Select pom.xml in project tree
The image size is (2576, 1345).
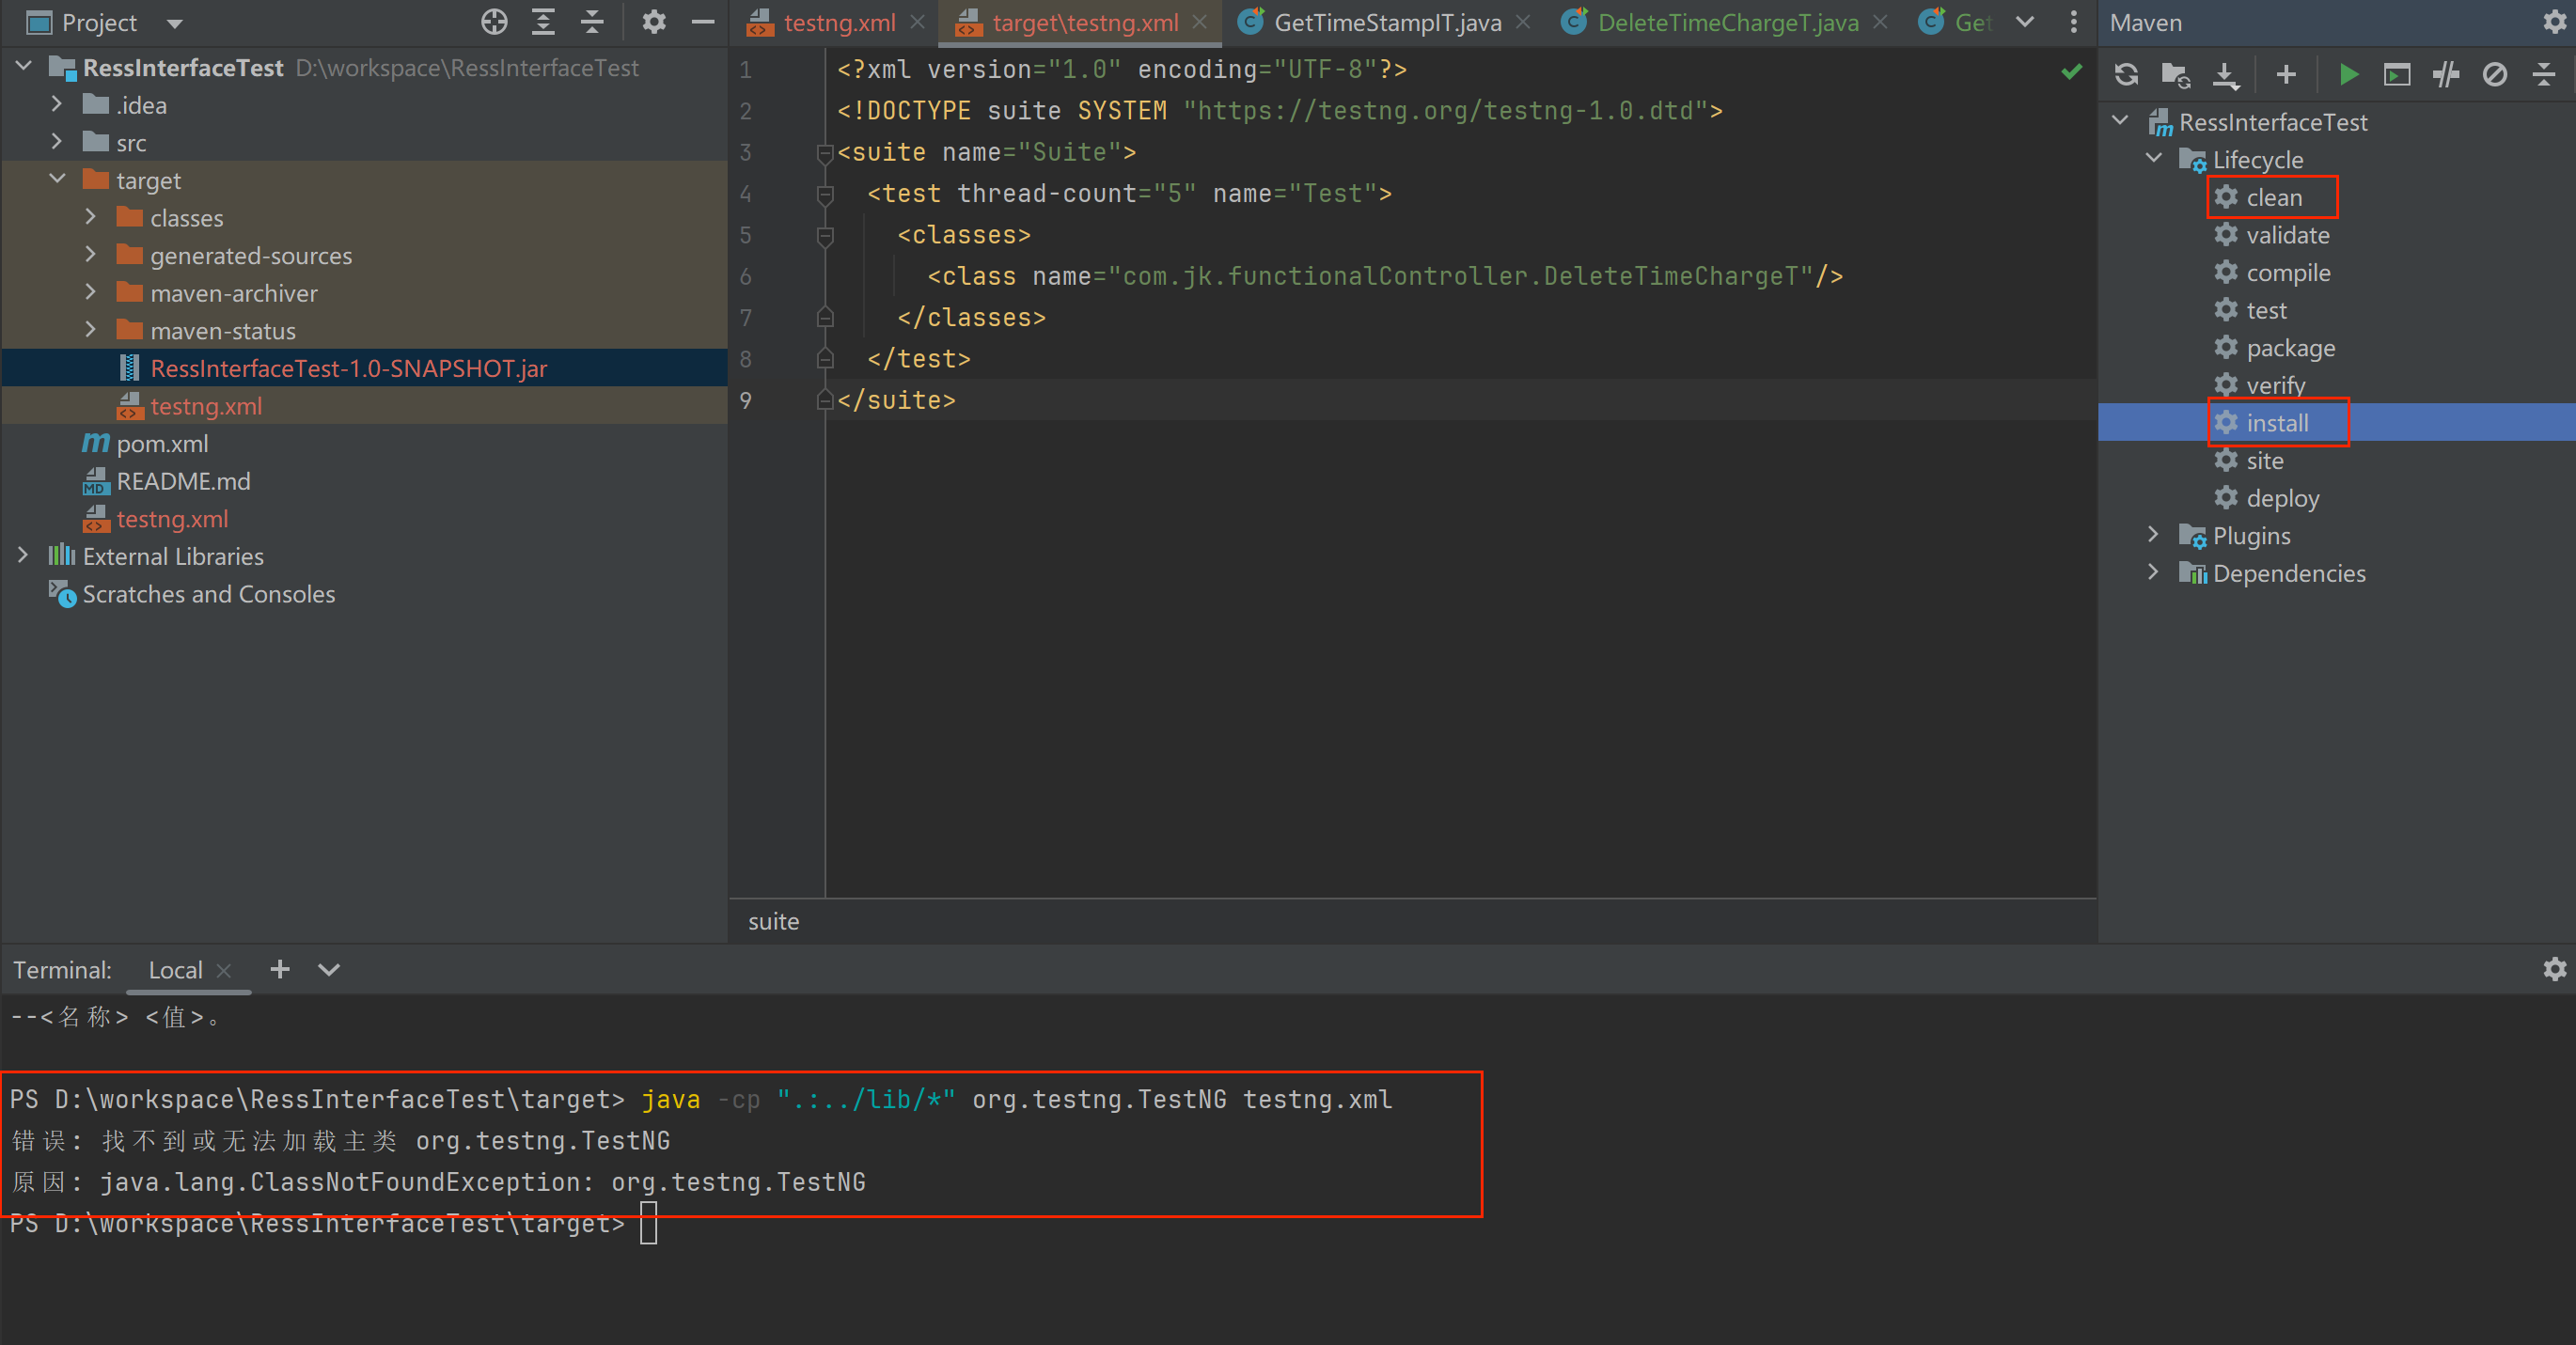point(162,444)
